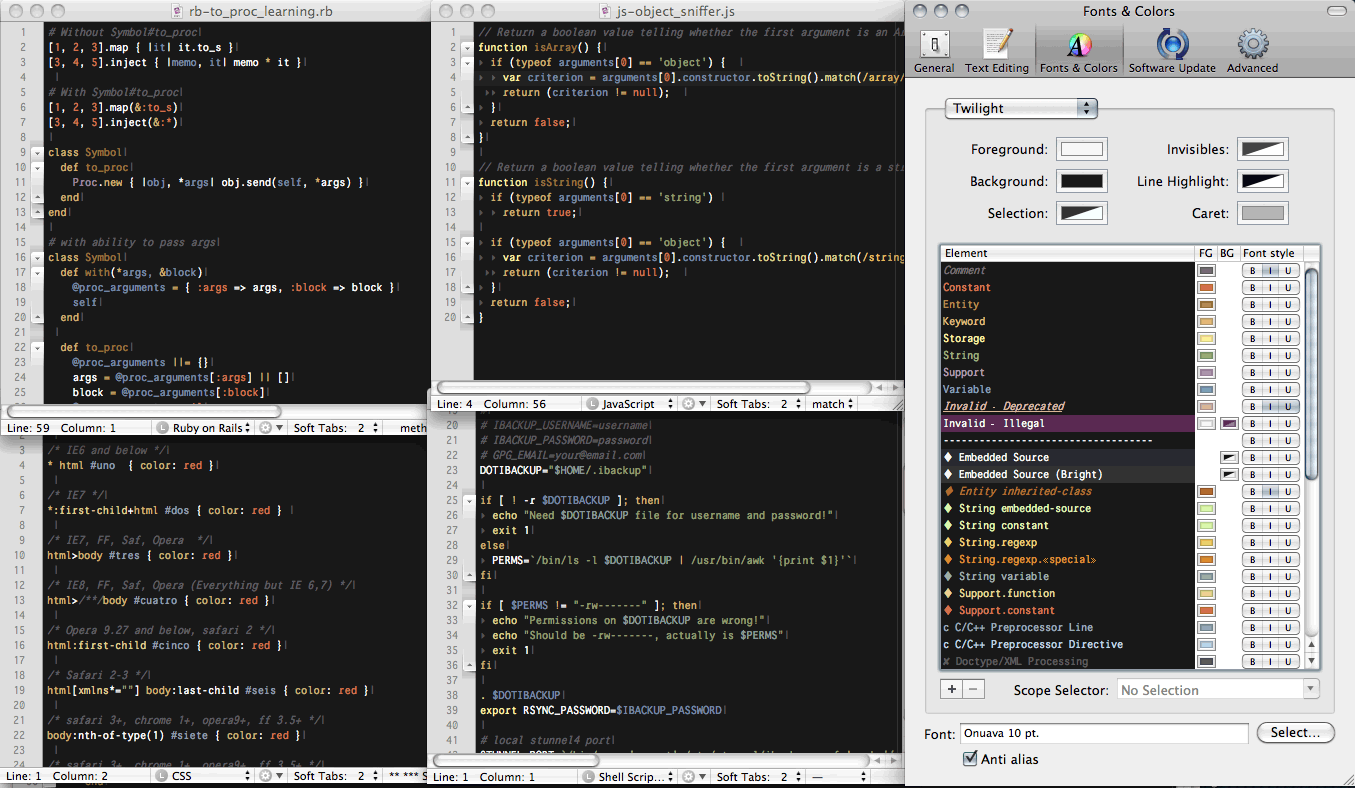Click the Font text field
This screenshot has height=788, width=1355.
click(x=1103, y=733)
